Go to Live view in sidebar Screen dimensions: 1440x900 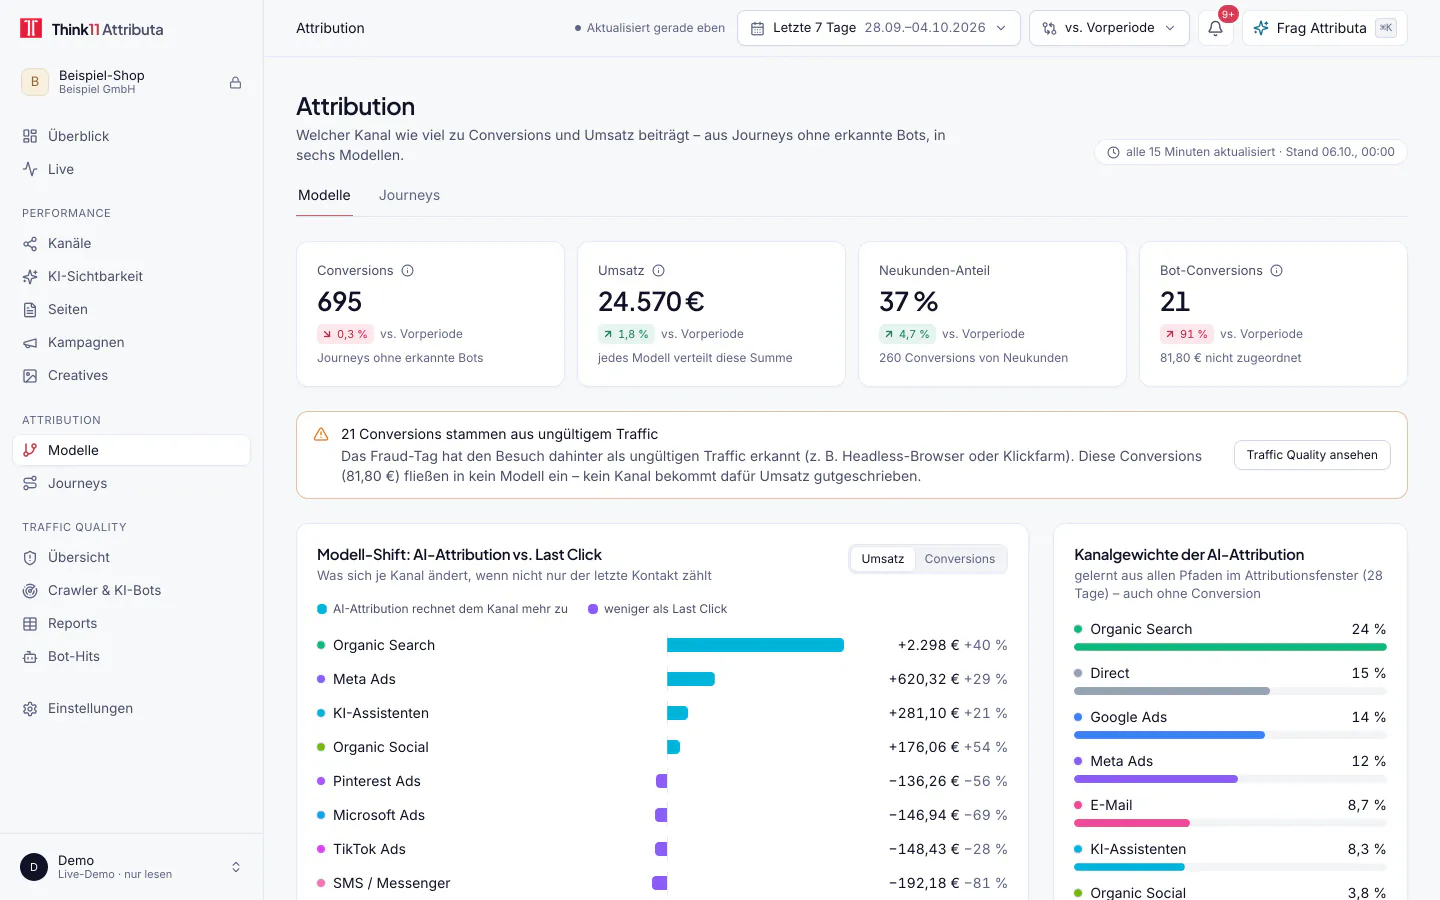click(x=131, y=169)
